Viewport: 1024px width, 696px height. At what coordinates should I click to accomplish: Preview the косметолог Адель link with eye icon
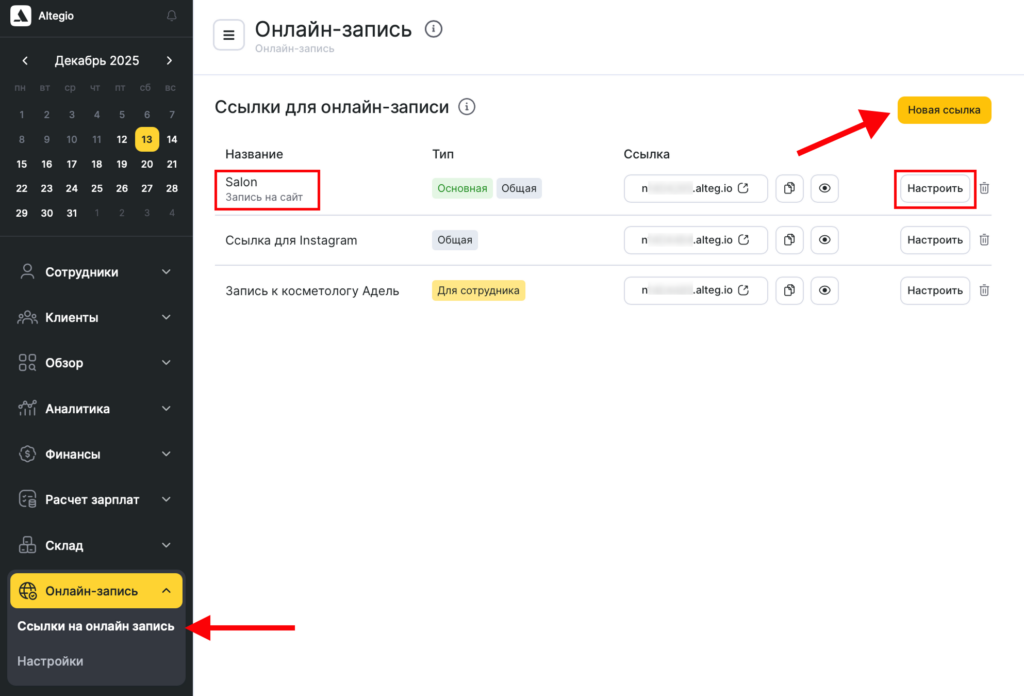pos(824,290)
